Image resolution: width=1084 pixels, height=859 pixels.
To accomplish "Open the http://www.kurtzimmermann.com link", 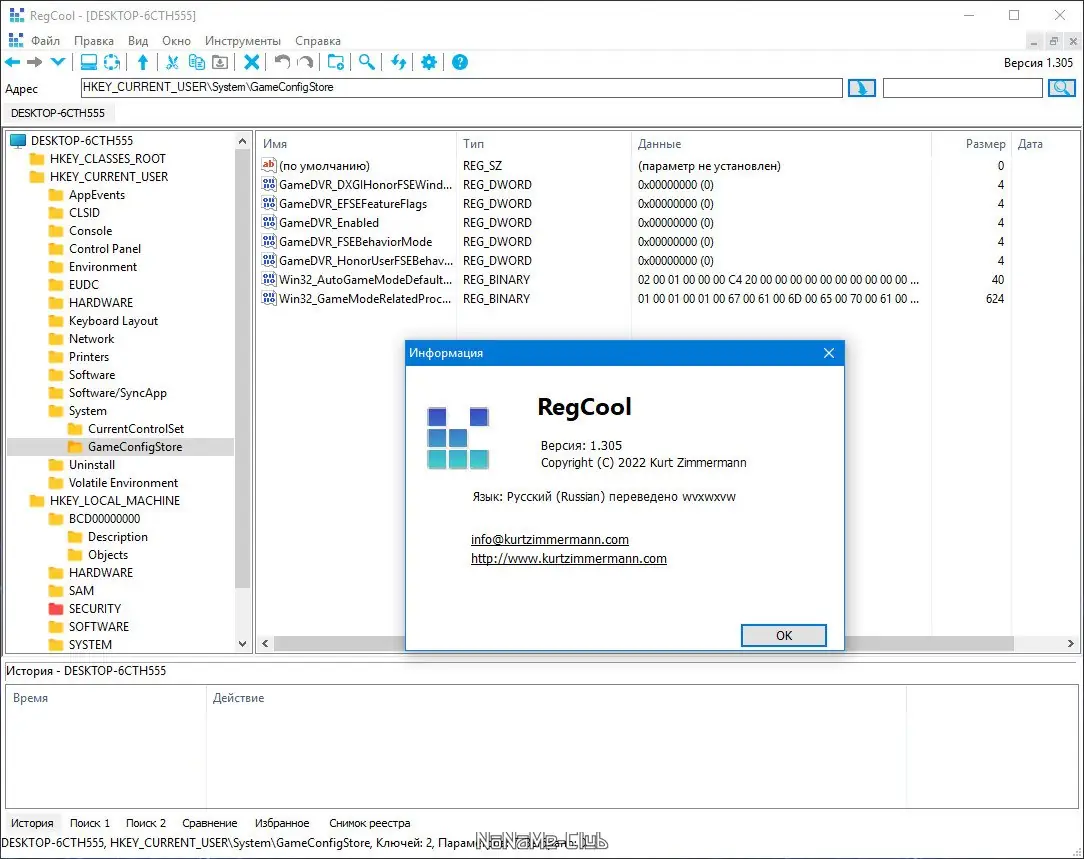I will [x=568, y=558].
